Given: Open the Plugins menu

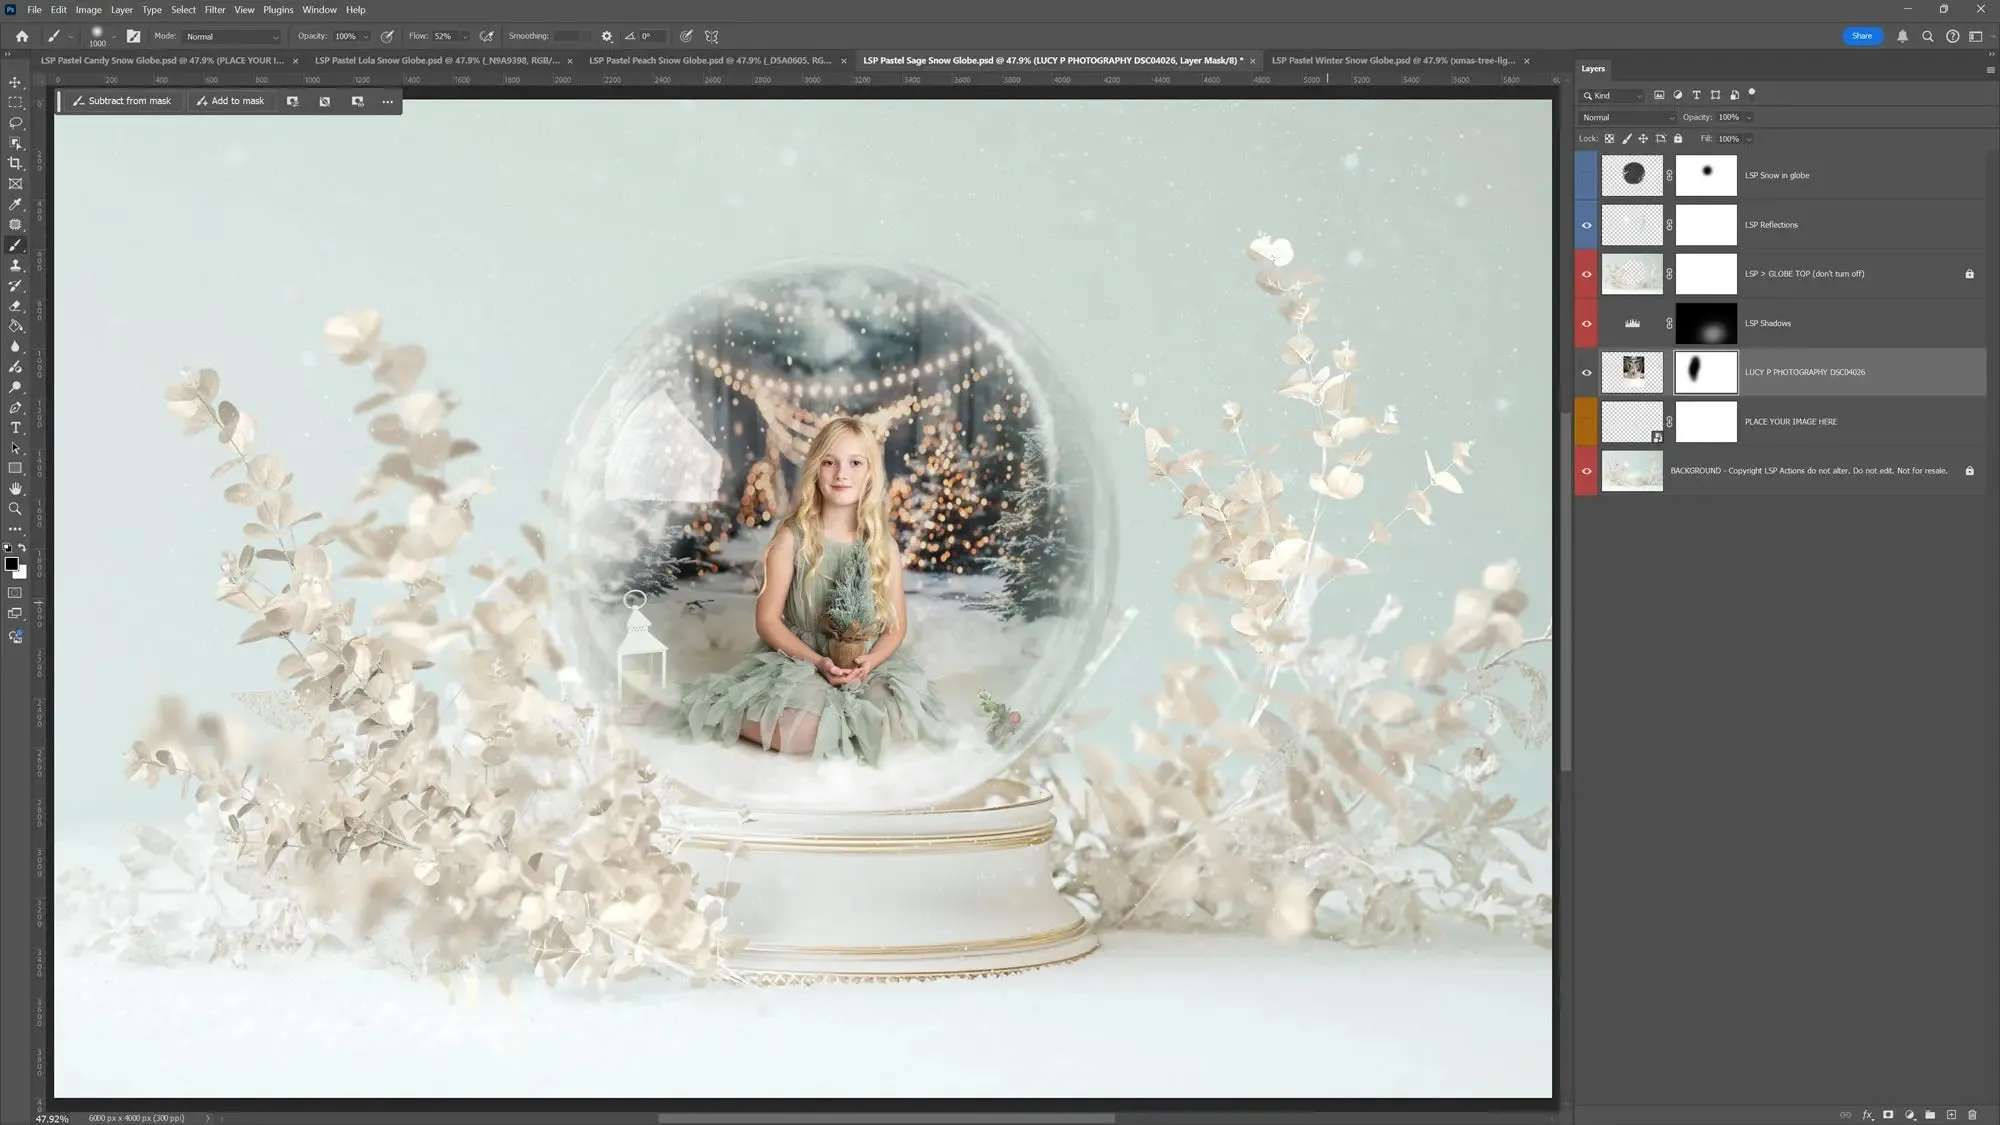Looking at the screenshot, I should [x=278, y=10].
